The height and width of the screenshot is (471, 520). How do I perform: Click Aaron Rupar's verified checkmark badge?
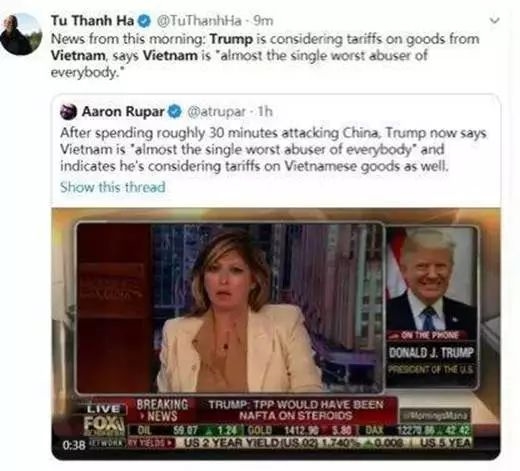point(175,111)
